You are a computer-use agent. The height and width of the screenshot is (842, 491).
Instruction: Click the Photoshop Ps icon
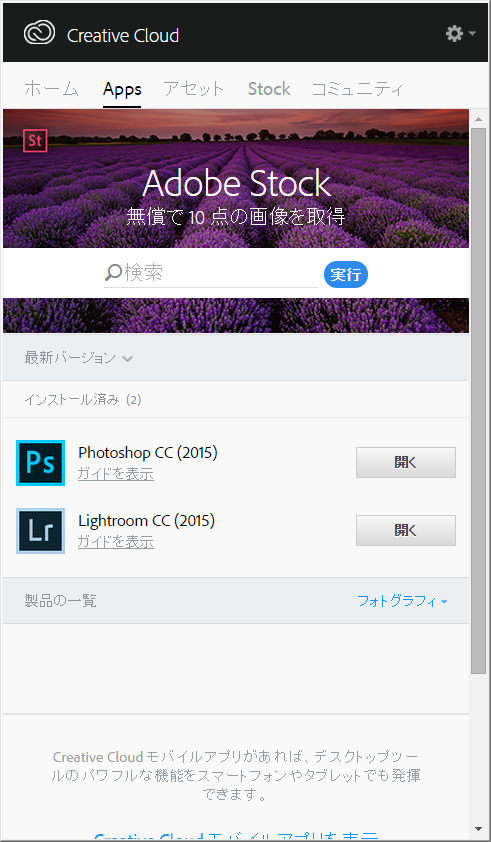pos(40,462)
